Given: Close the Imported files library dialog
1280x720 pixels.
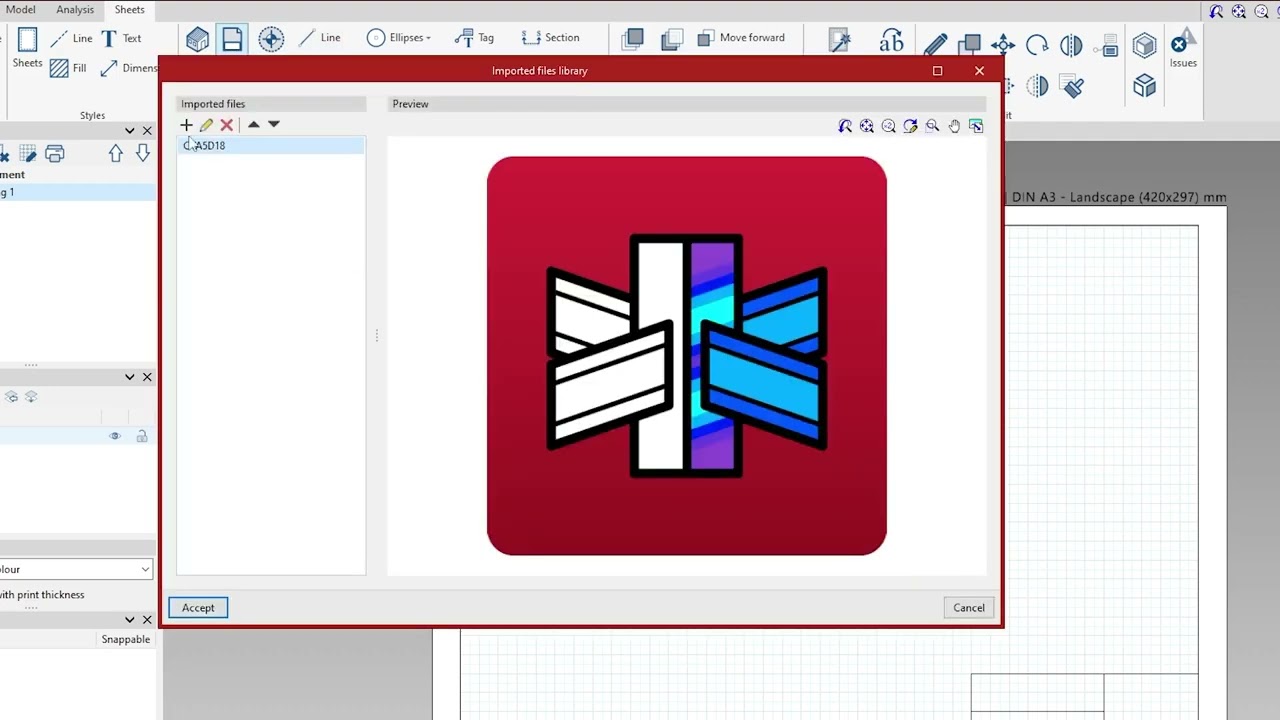Looking at the screenshot, I should (979, 71).
